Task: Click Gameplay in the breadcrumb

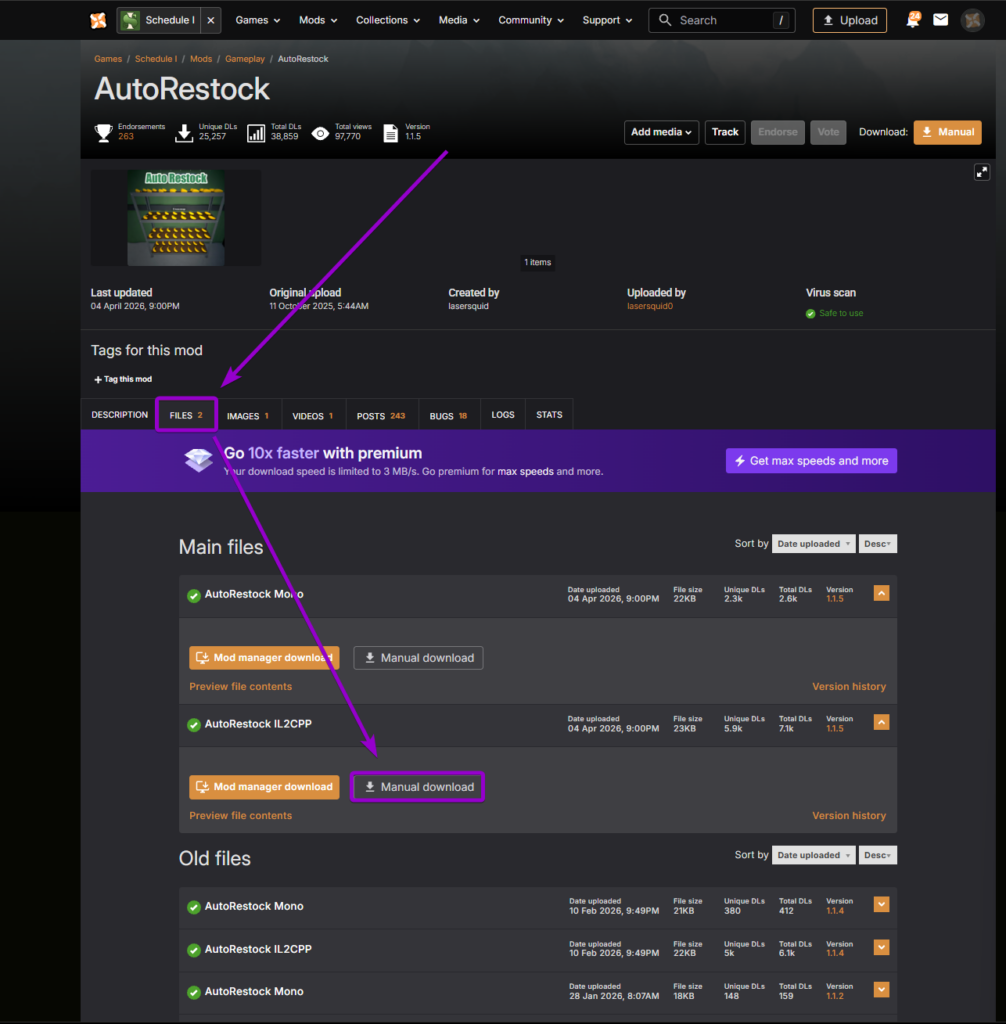Action: pyautogui.click(x=245, y=59)
